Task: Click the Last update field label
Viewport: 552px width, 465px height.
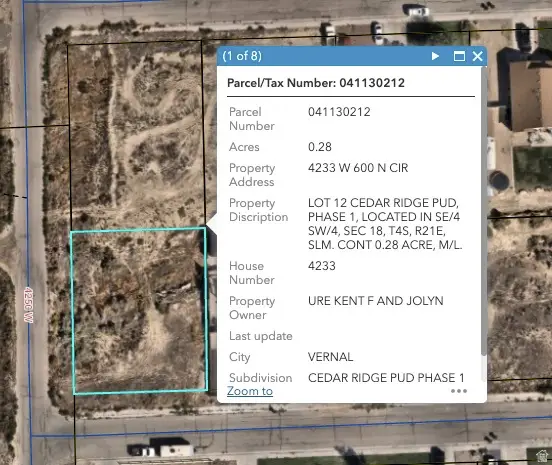Action: click(261, 336)
